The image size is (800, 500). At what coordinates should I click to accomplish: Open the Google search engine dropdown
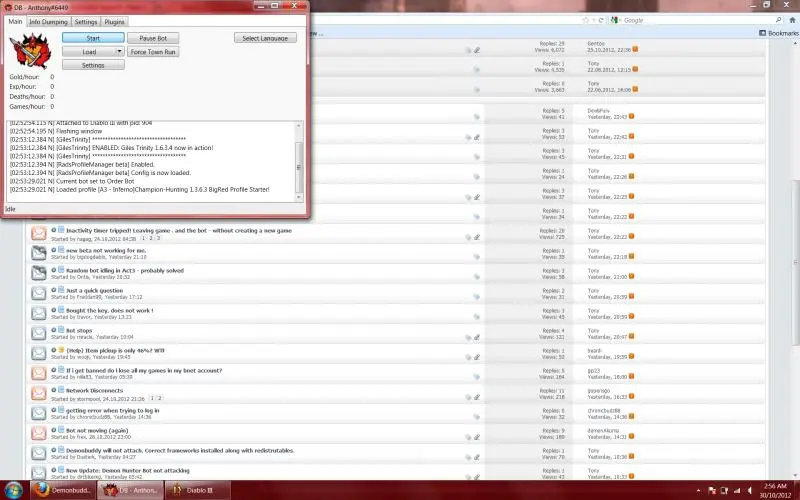(x=617, y=19)
